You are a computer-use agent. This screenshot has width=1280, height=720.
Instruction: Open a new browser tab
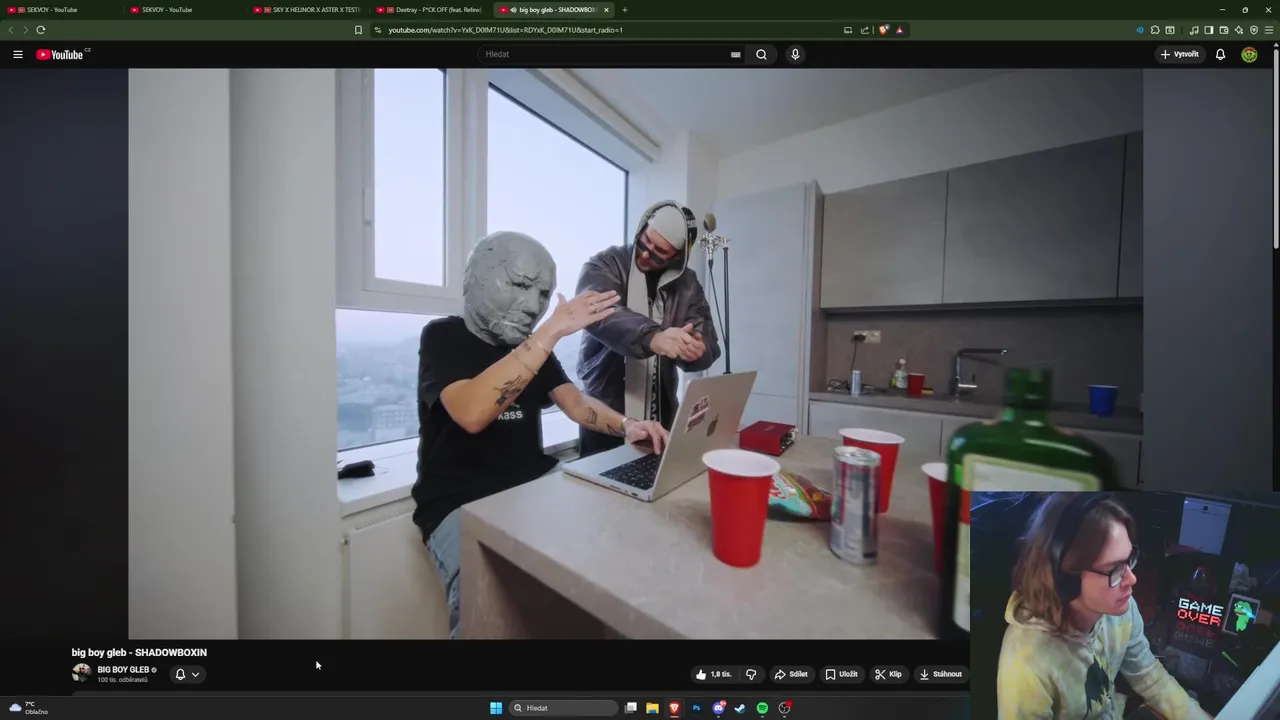coord(625,10)
